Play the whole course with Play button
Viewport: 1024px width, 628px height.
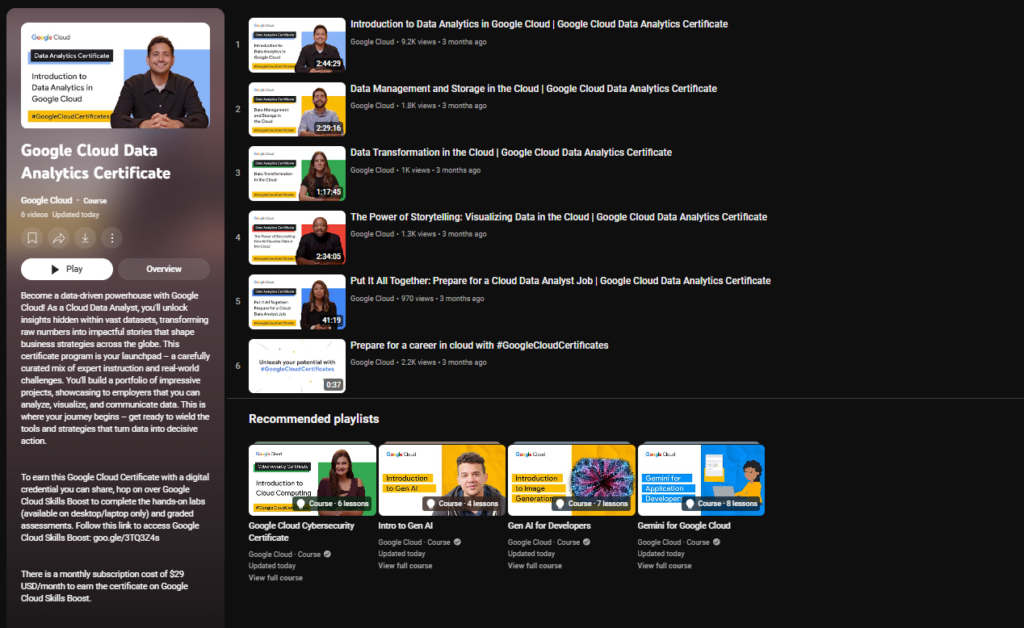67,269
